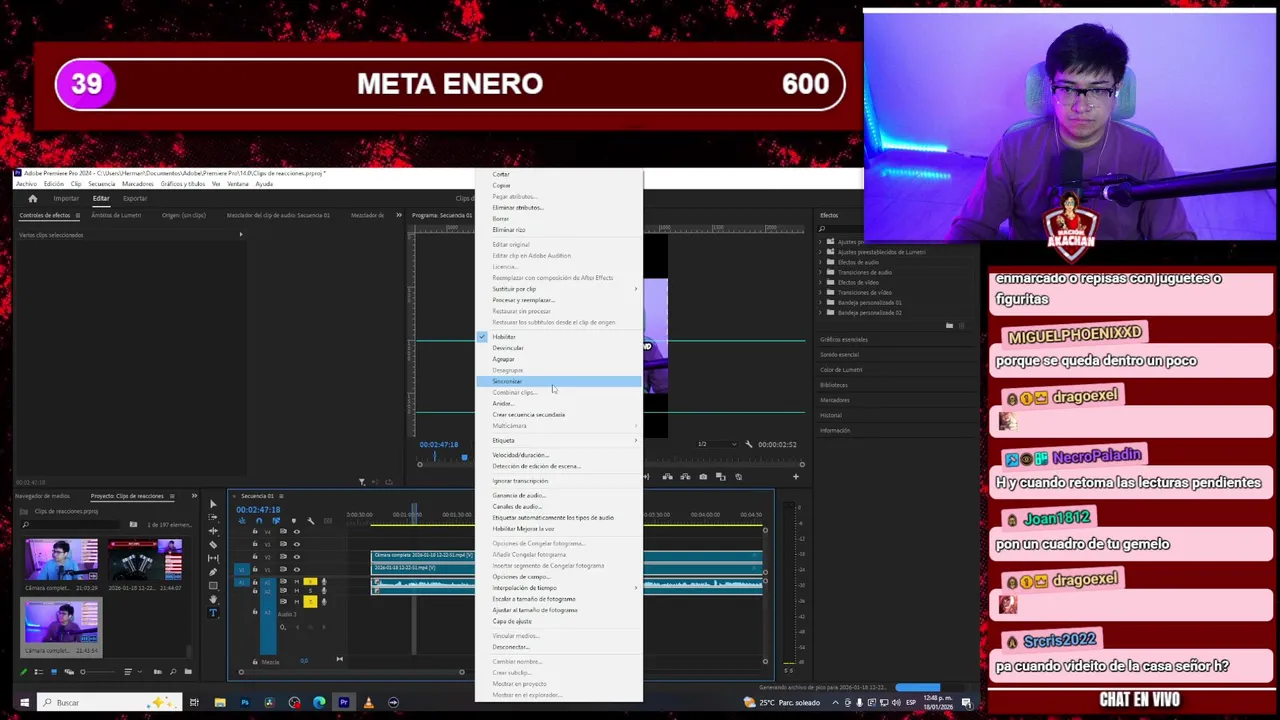Open the Premiere Pro Home screen icon
Image resolution: width=1280 pixels, height=720 pixels.
(32, 198)
